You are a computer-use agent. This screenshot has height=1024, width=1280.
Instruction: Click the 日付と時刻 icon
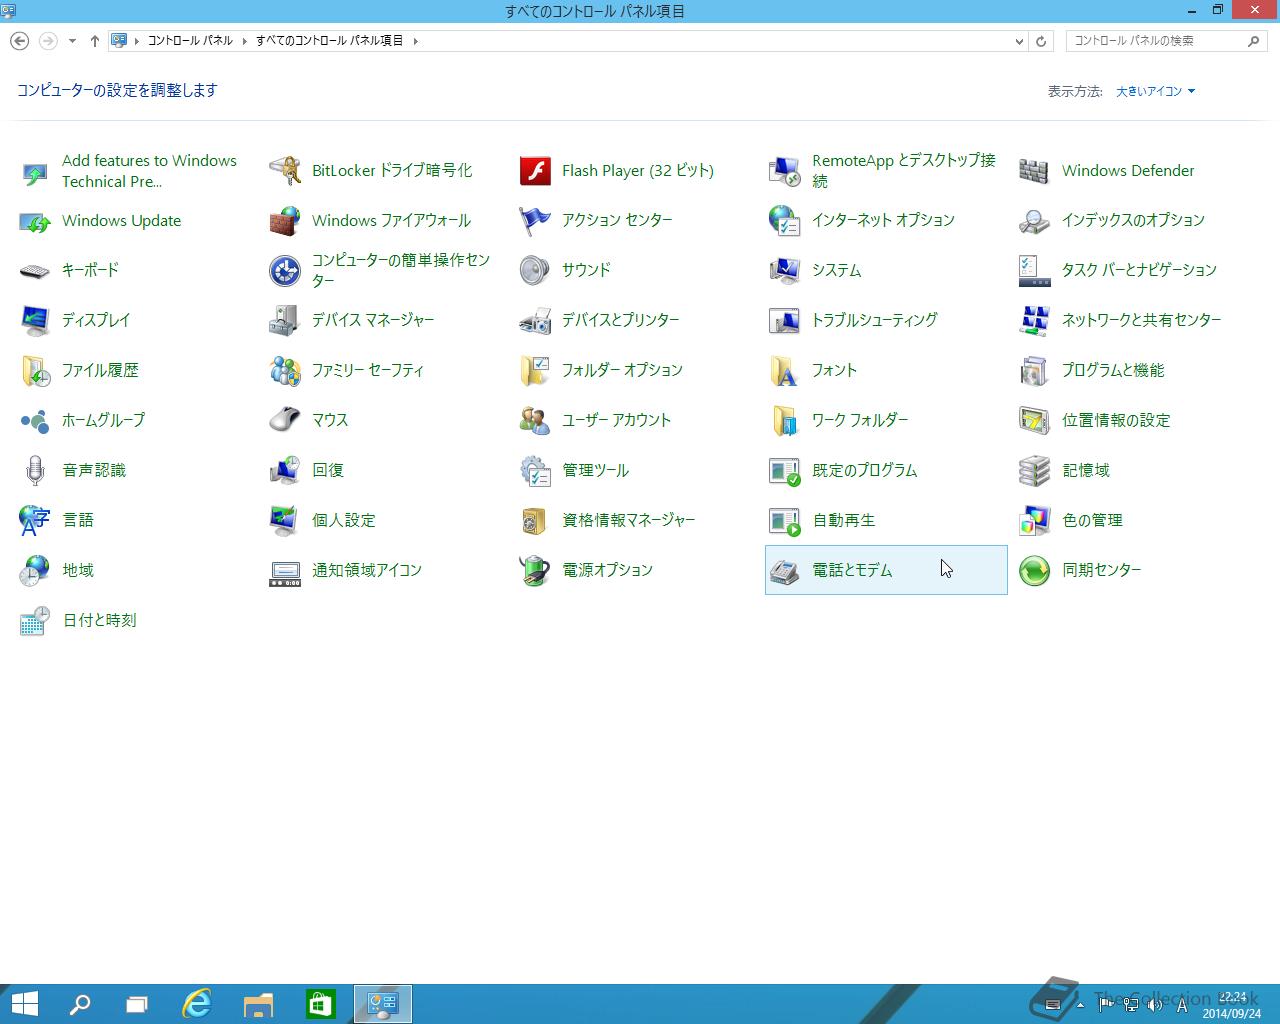tap(35, 620)
